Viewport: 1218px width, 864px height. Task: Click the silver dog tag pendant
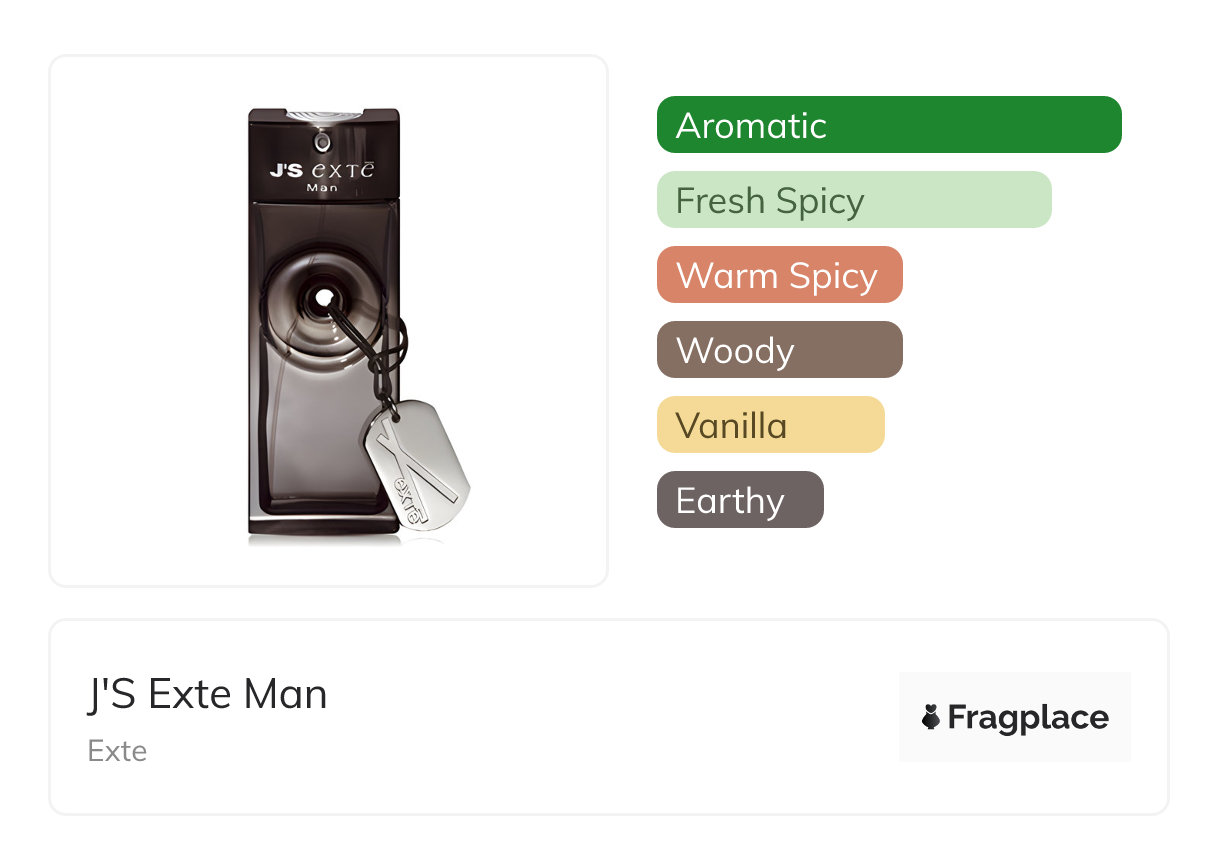click(416, 465)
